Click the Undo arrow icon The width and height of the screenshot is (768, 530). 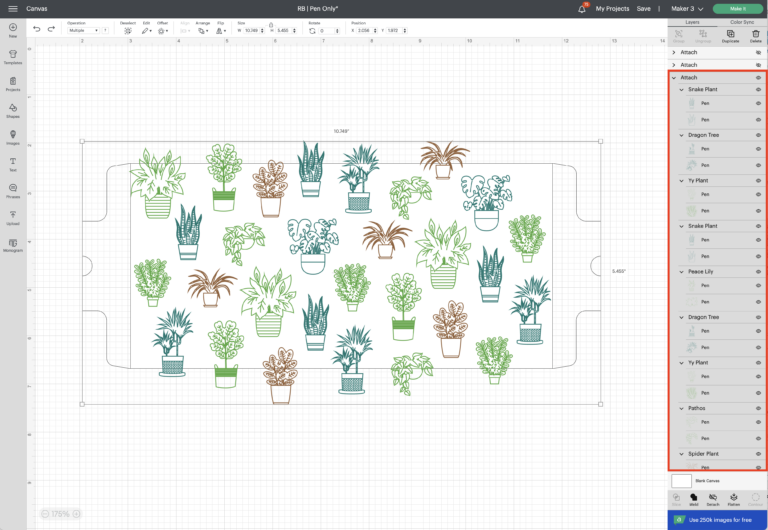37,29
